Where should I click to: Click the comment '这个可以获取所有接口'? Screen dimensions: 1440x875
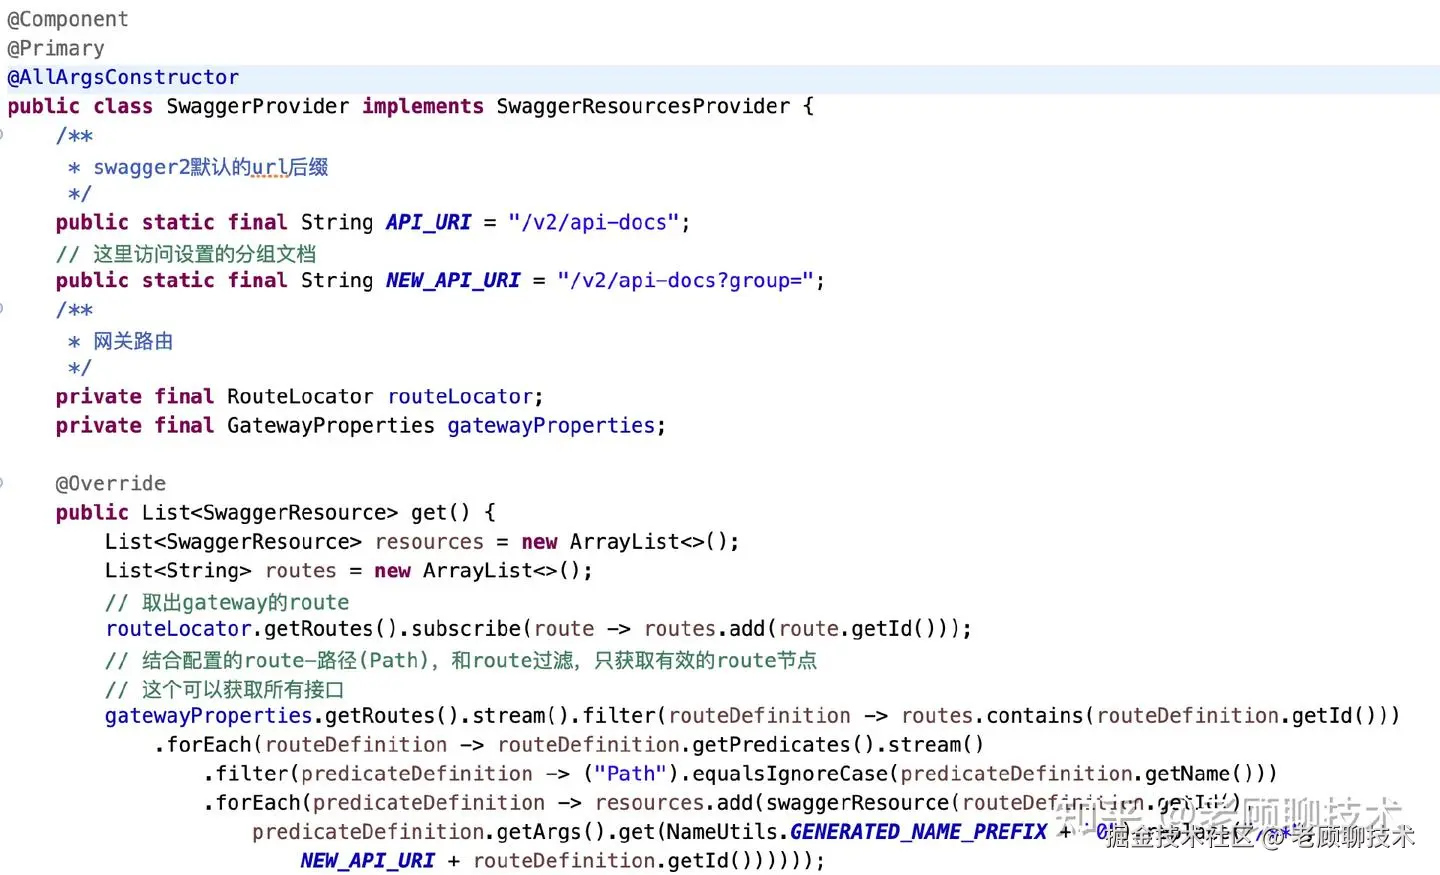coord(243,689)
